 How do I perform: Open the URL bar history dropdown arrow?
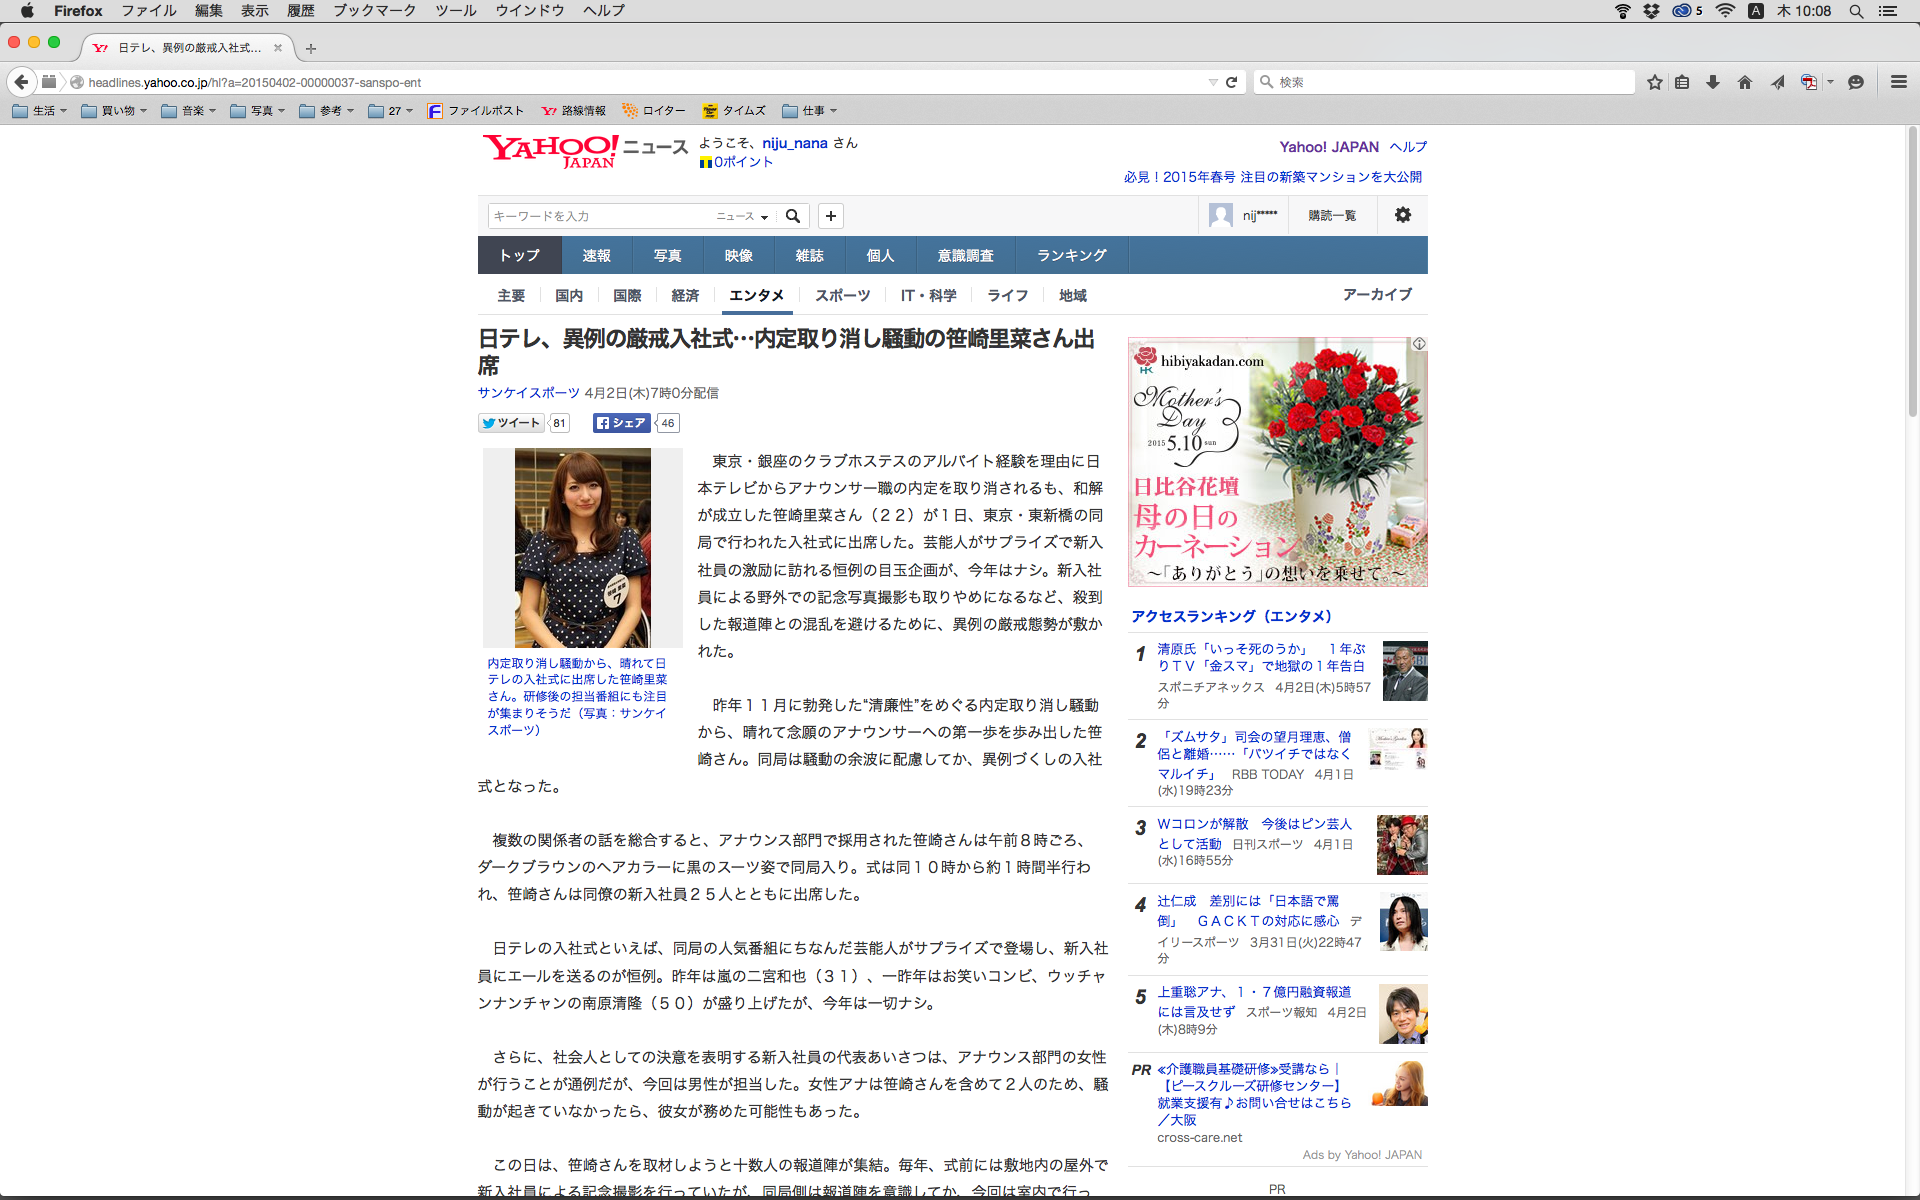tap(1213, 82)
